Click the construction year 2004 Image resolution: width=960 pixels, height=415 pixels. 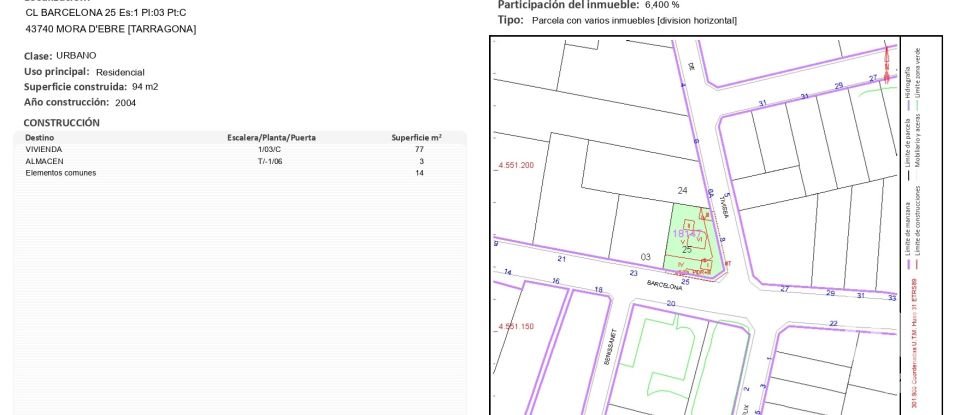(x=126, y=102)
